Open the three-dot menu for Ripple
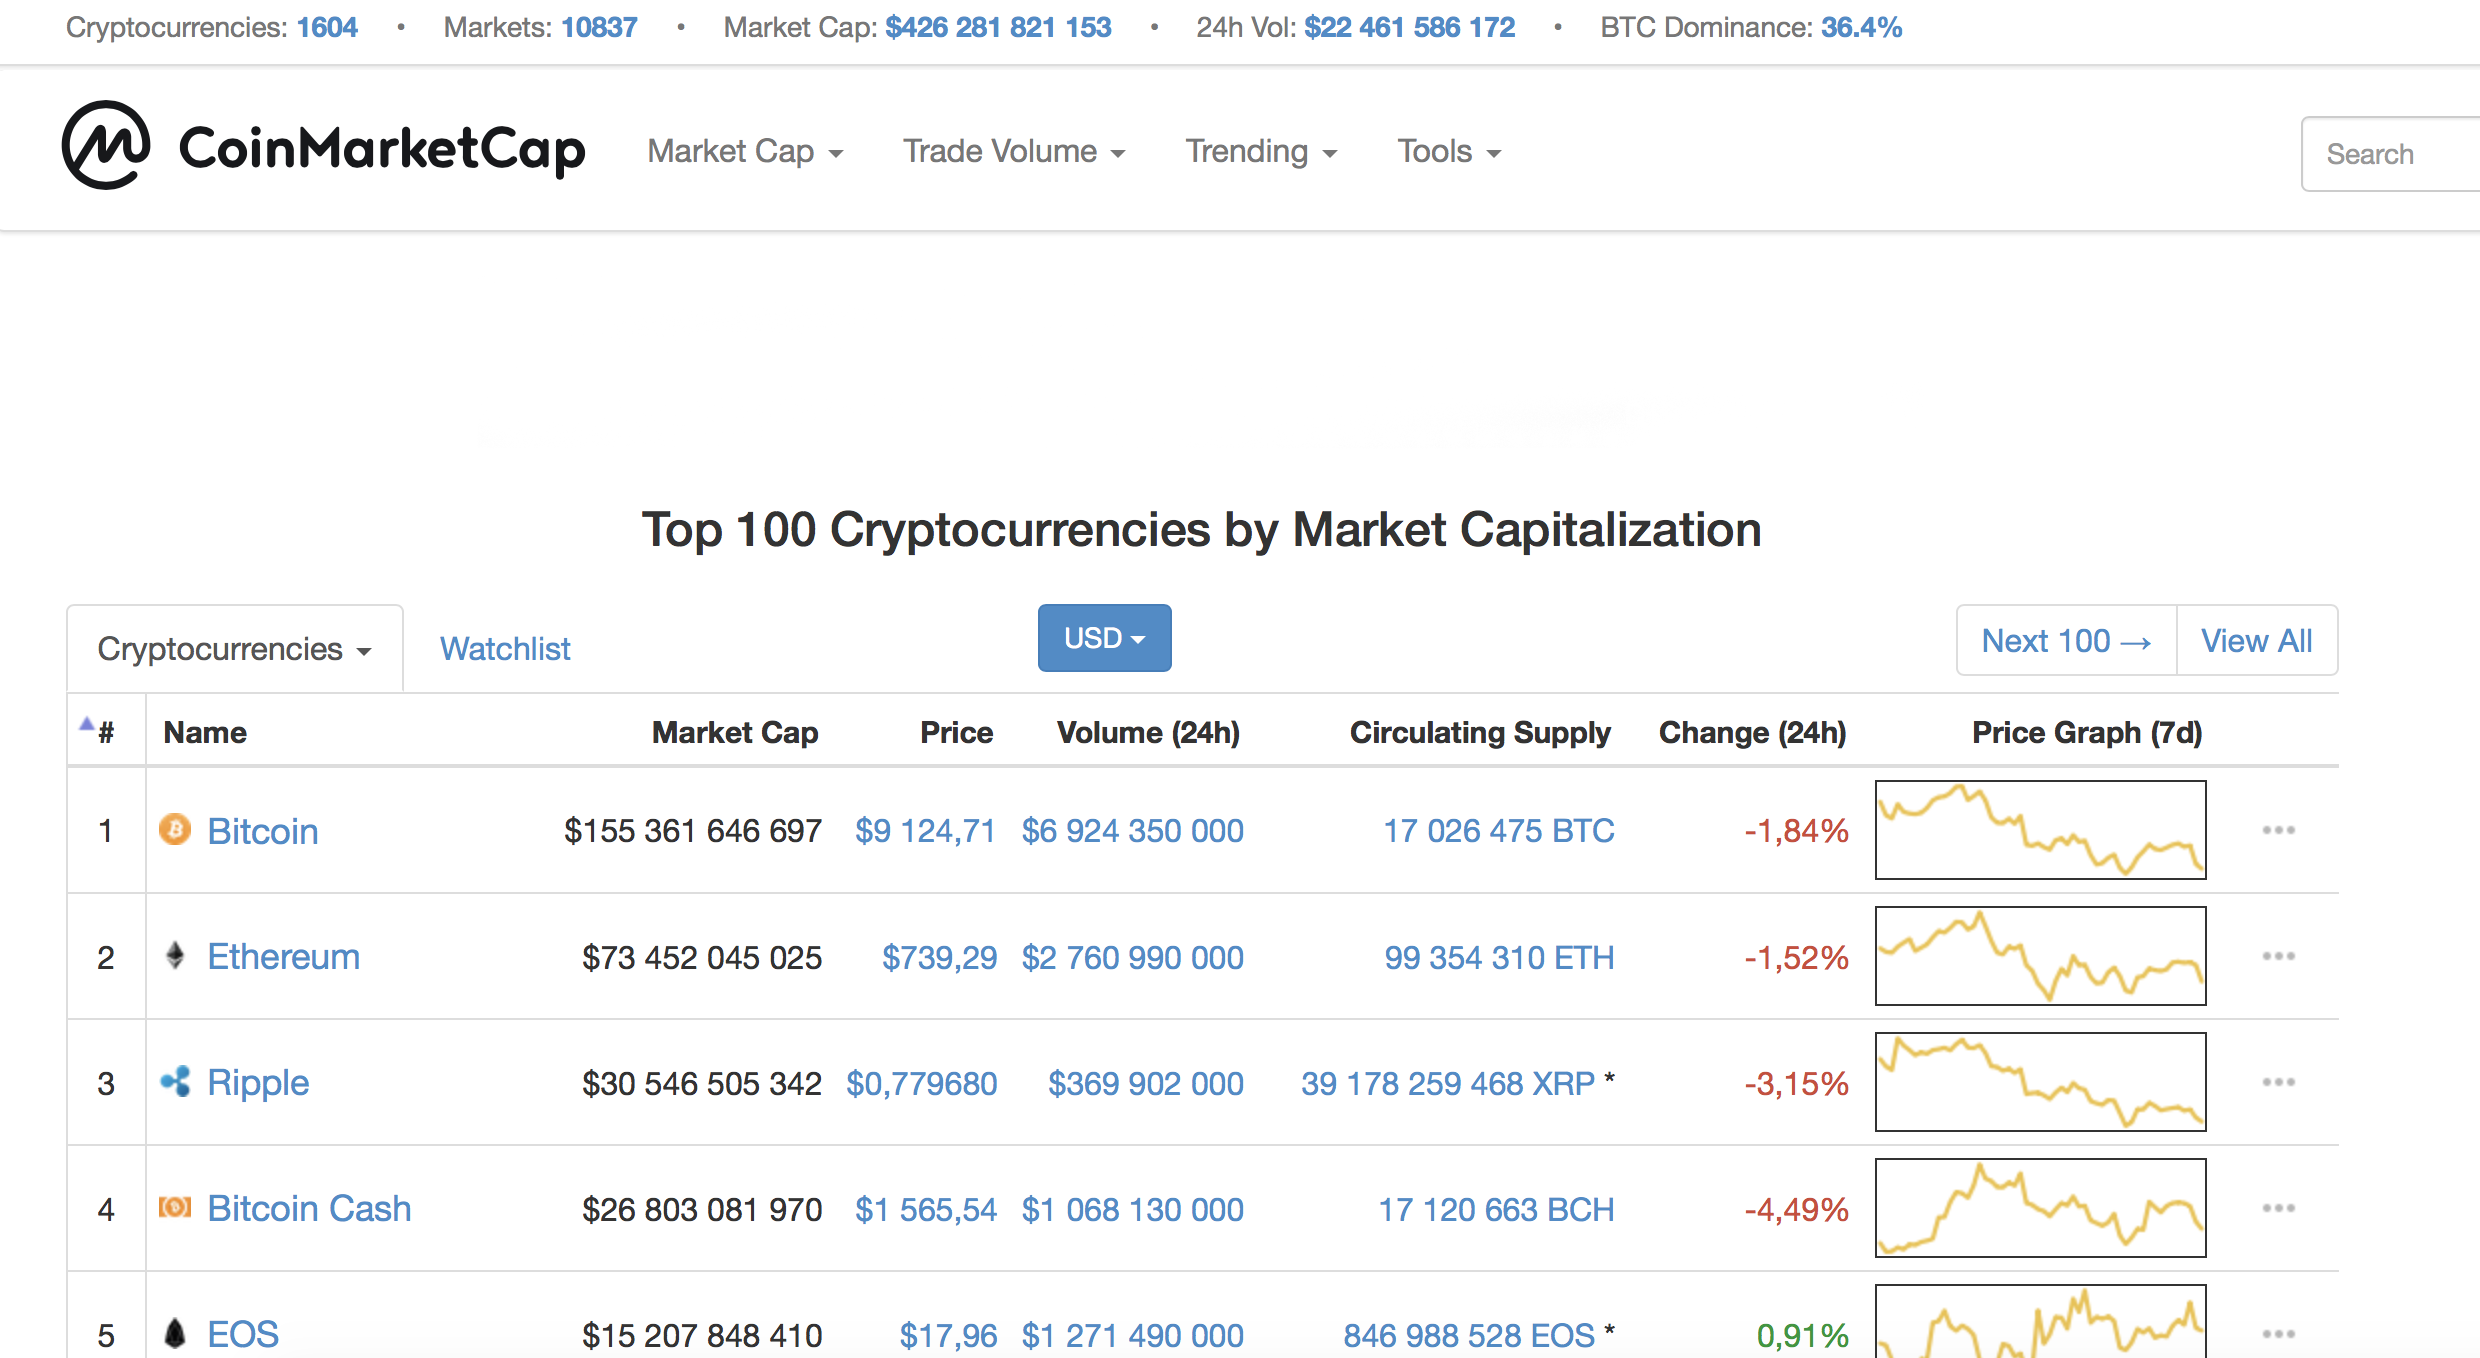The height and width of the screenshot is (1358, 2480). (x=2278, y=1082)
